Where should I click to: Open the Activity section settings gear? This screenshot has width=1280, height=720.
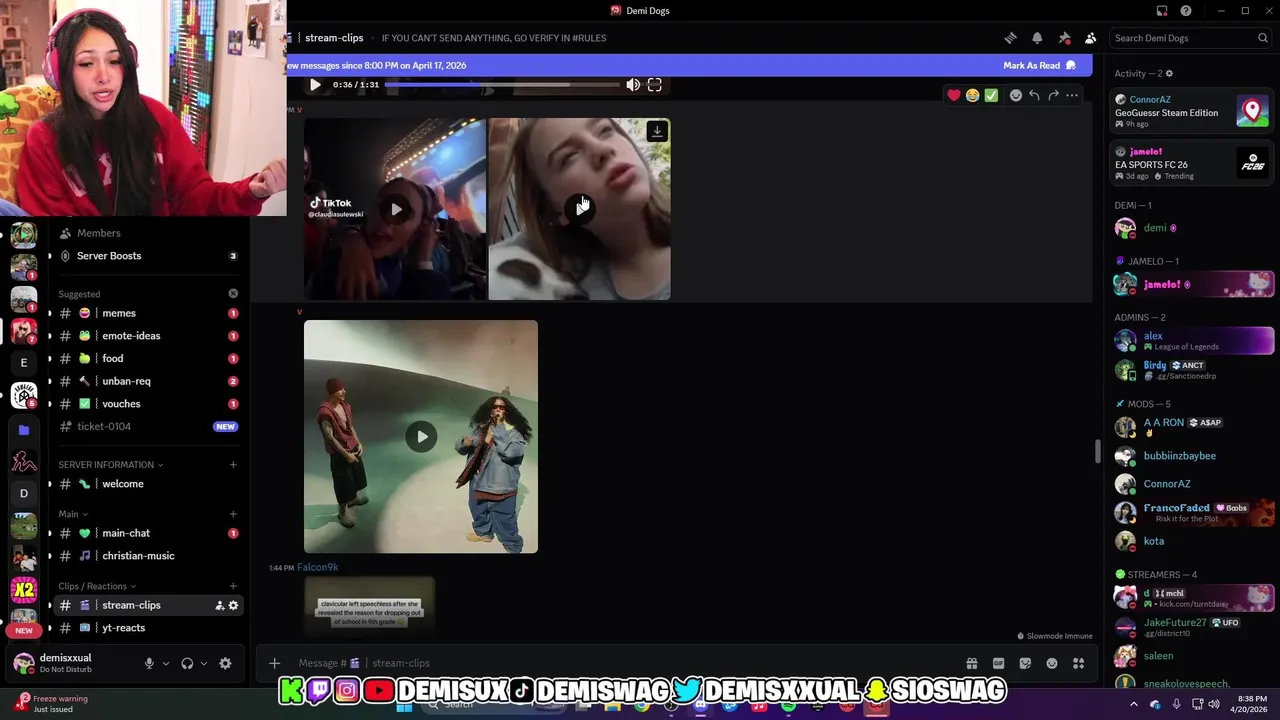[x=1169, y=74]
